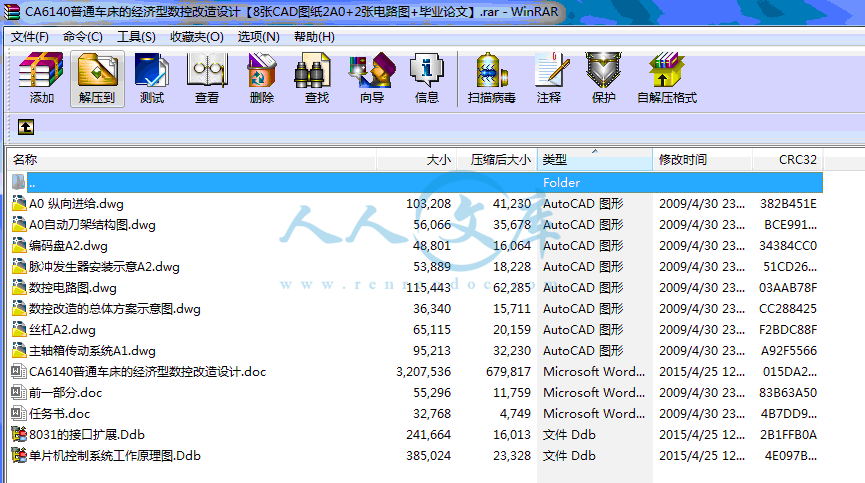Click the CA6140 .doc file icon

(19, 372)
